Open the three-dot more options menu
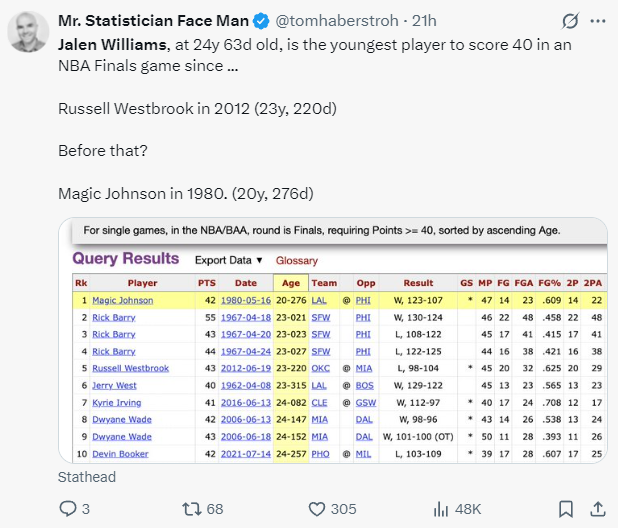The height and width of the screenshot is (528, 618). [598, 20]
